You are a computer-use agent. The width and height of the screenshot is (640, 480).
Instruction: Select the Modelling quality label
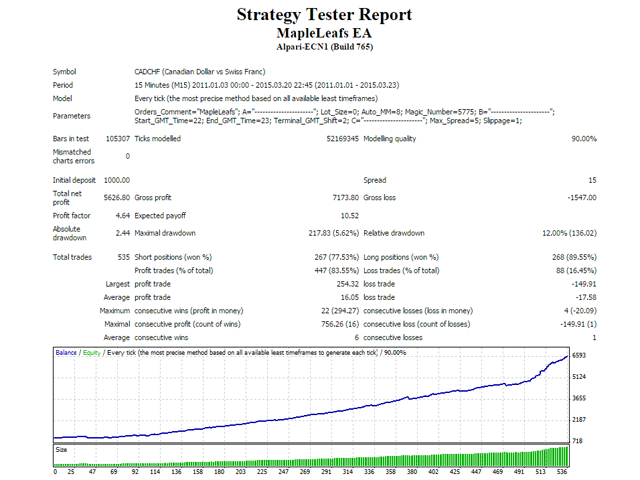(390, 139)
